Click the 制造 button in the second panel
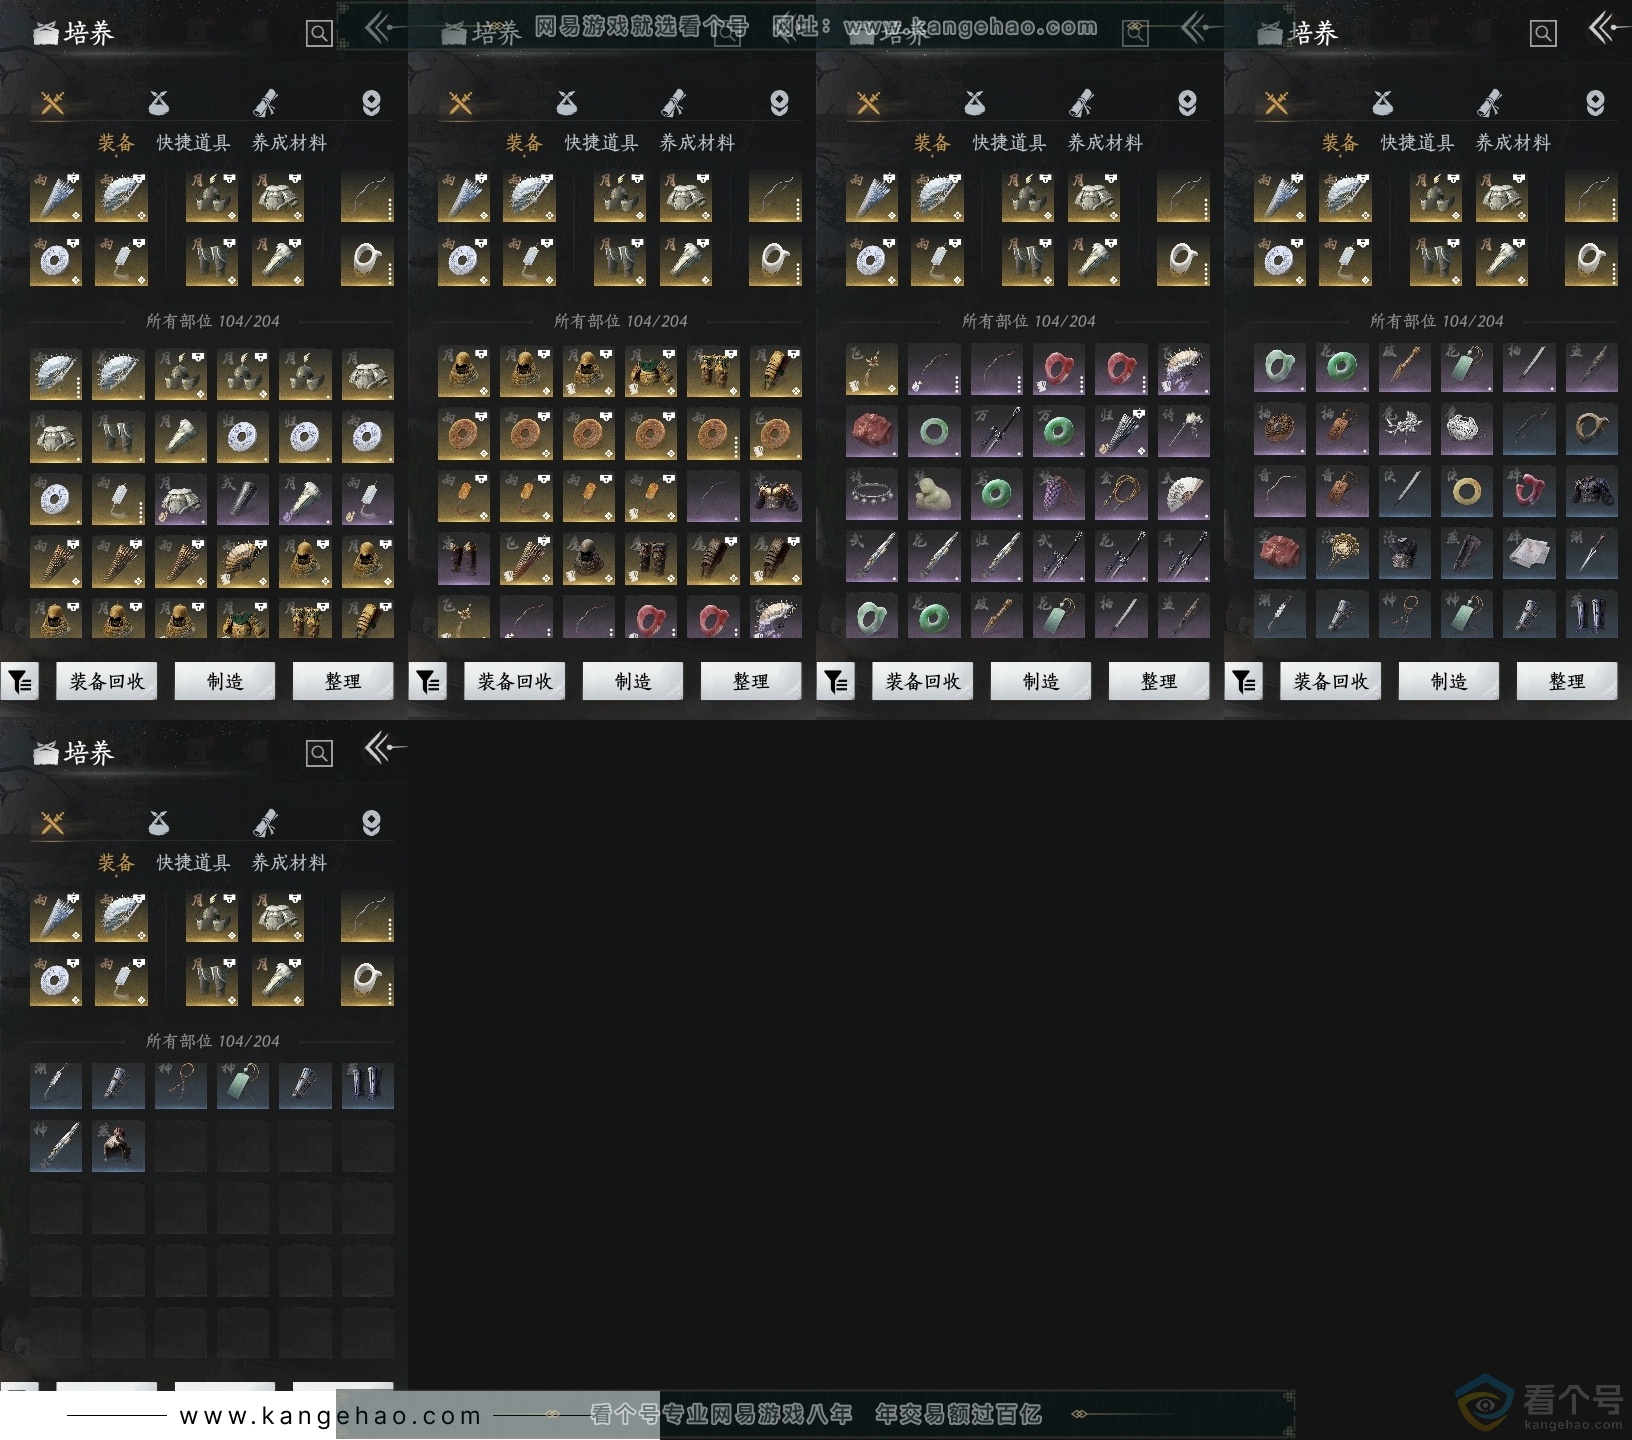1632x1440 pixels. tap(633, 681)
